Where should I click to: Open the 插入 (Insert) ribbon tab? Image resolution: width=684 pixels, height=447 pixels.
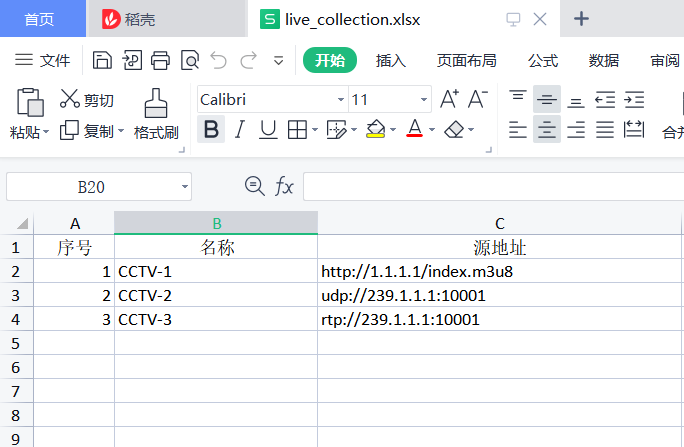390,61
